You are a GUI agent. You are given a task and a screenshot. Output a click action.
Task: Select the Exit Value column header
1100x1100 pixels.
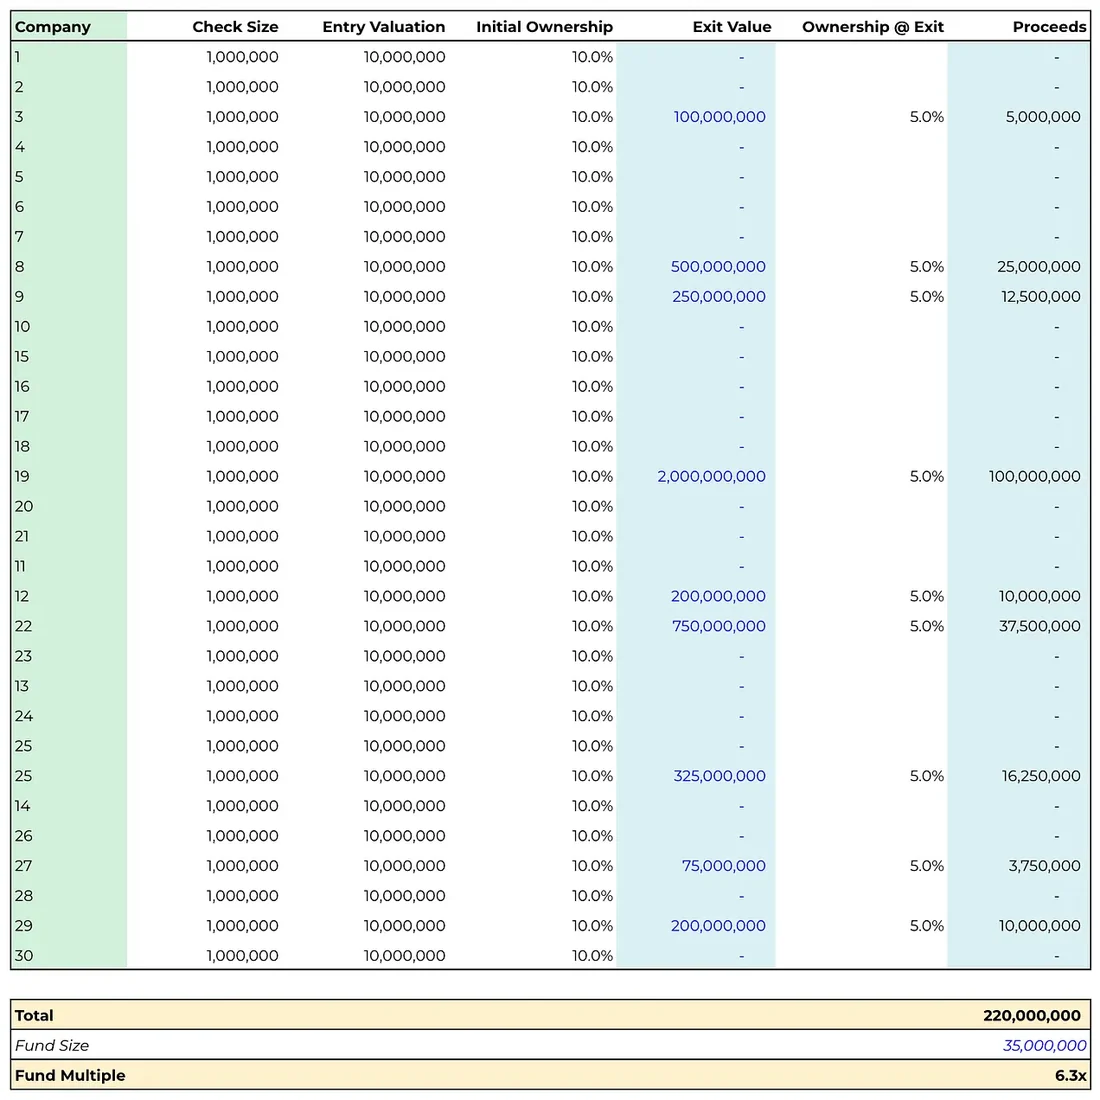[x=732, y=27]
